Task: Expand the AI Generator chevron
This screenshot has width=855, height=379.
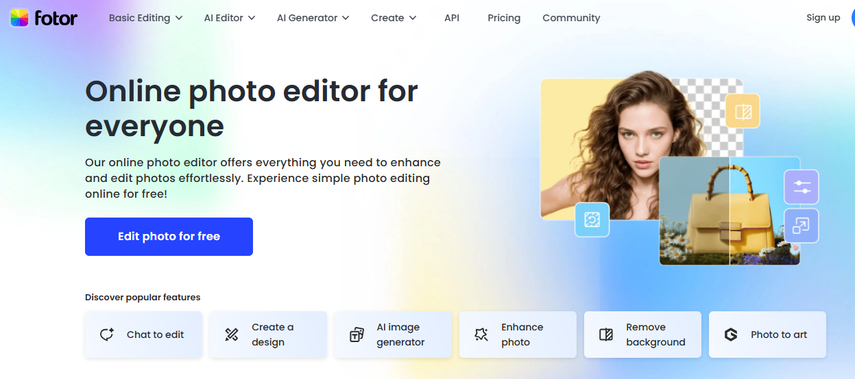Action: pos(346,18)
